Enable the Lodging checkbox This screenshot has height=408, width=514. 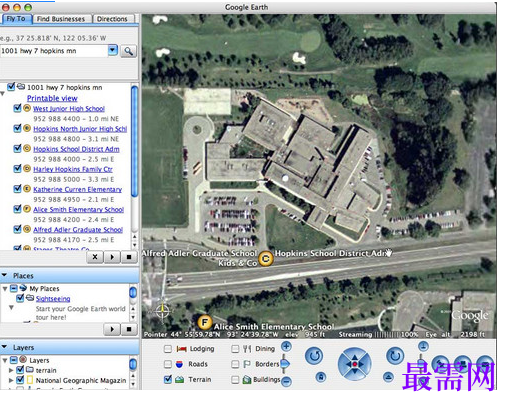coord(168,349)
